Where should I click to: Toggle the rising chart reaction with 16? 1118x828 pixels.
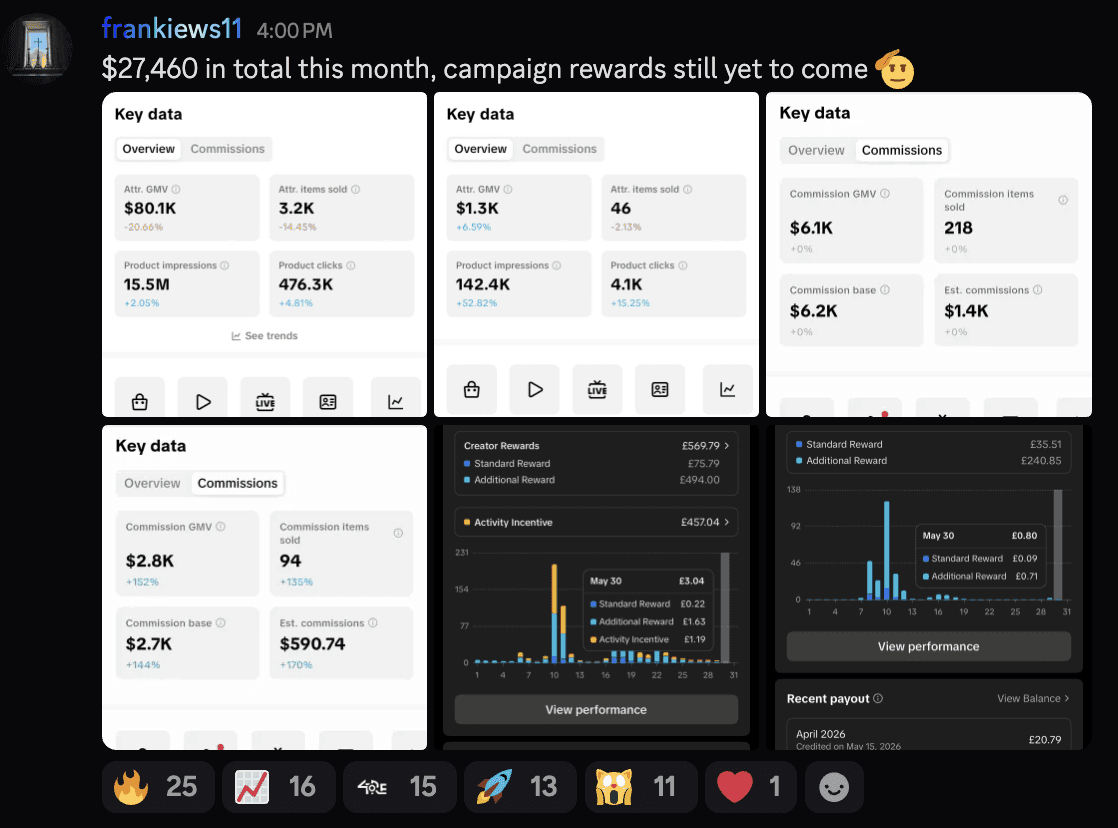[279, 787]
